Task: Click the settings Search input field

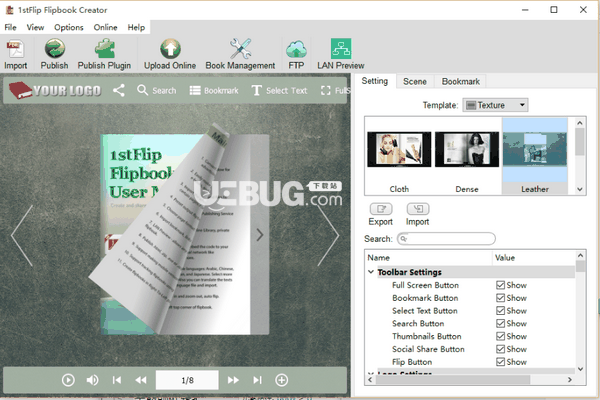Action: point(446,239)
